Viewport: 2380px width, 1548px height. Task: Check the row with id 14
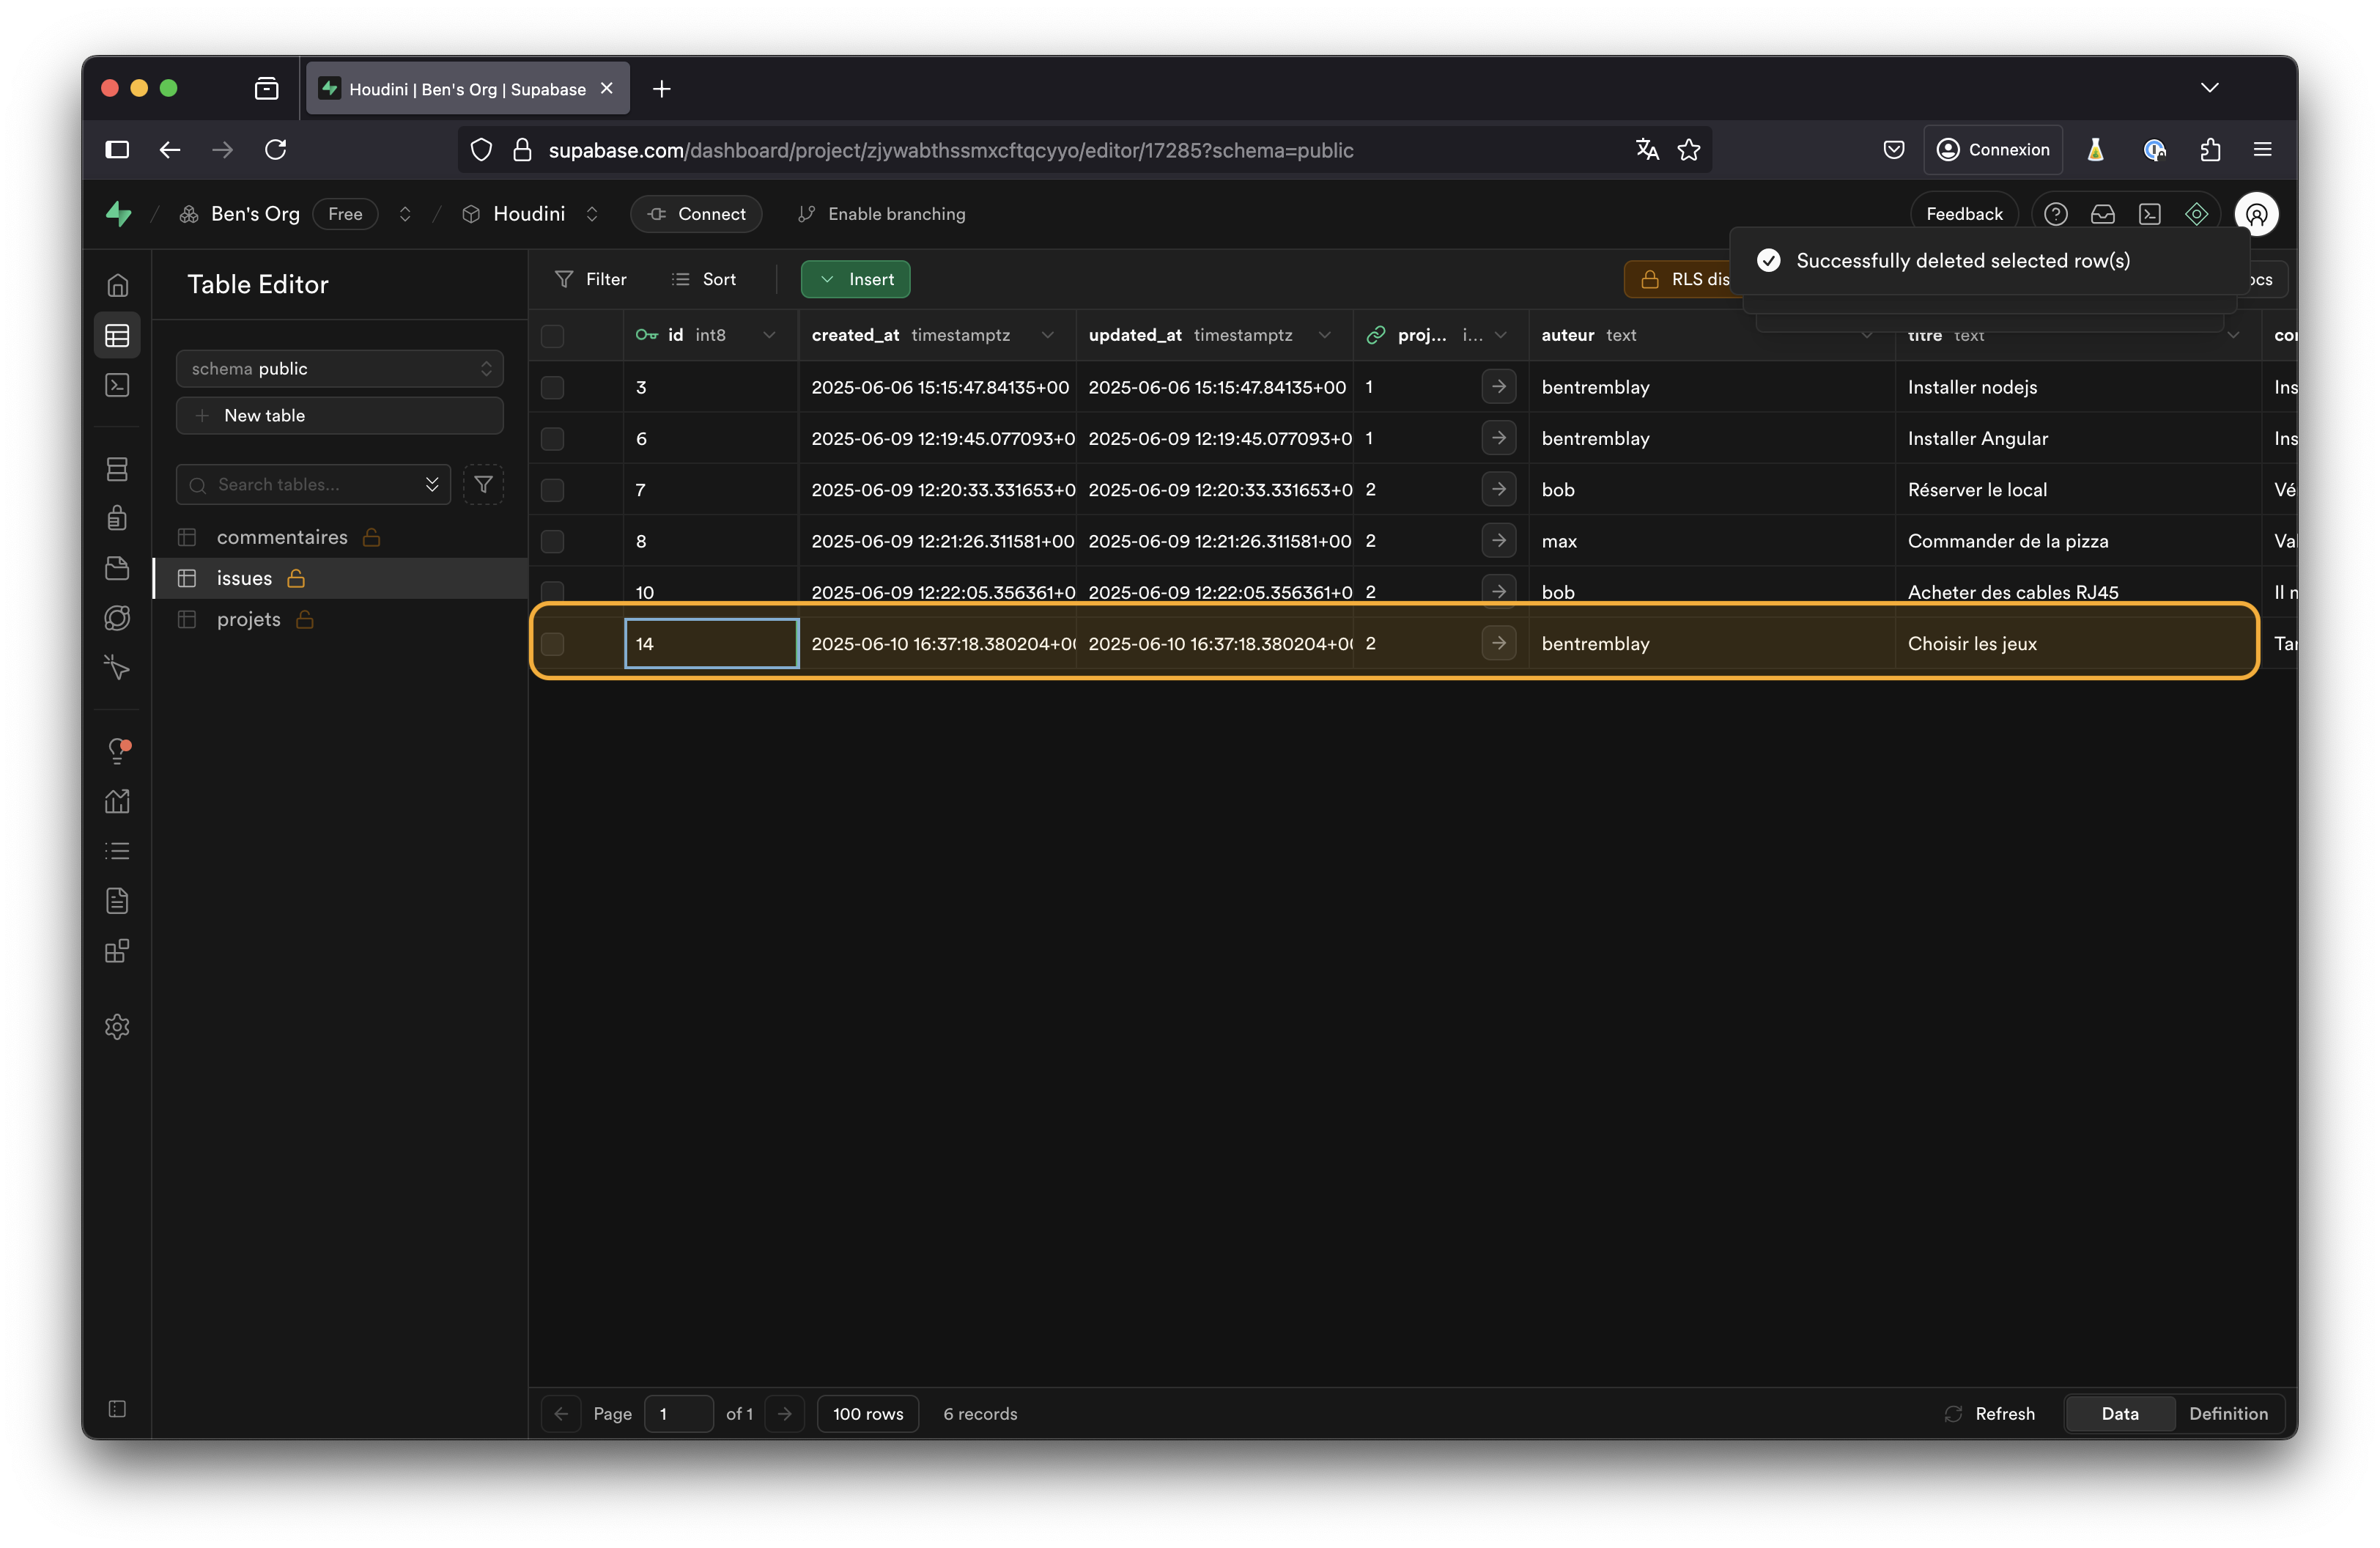(x=552, y=644)
